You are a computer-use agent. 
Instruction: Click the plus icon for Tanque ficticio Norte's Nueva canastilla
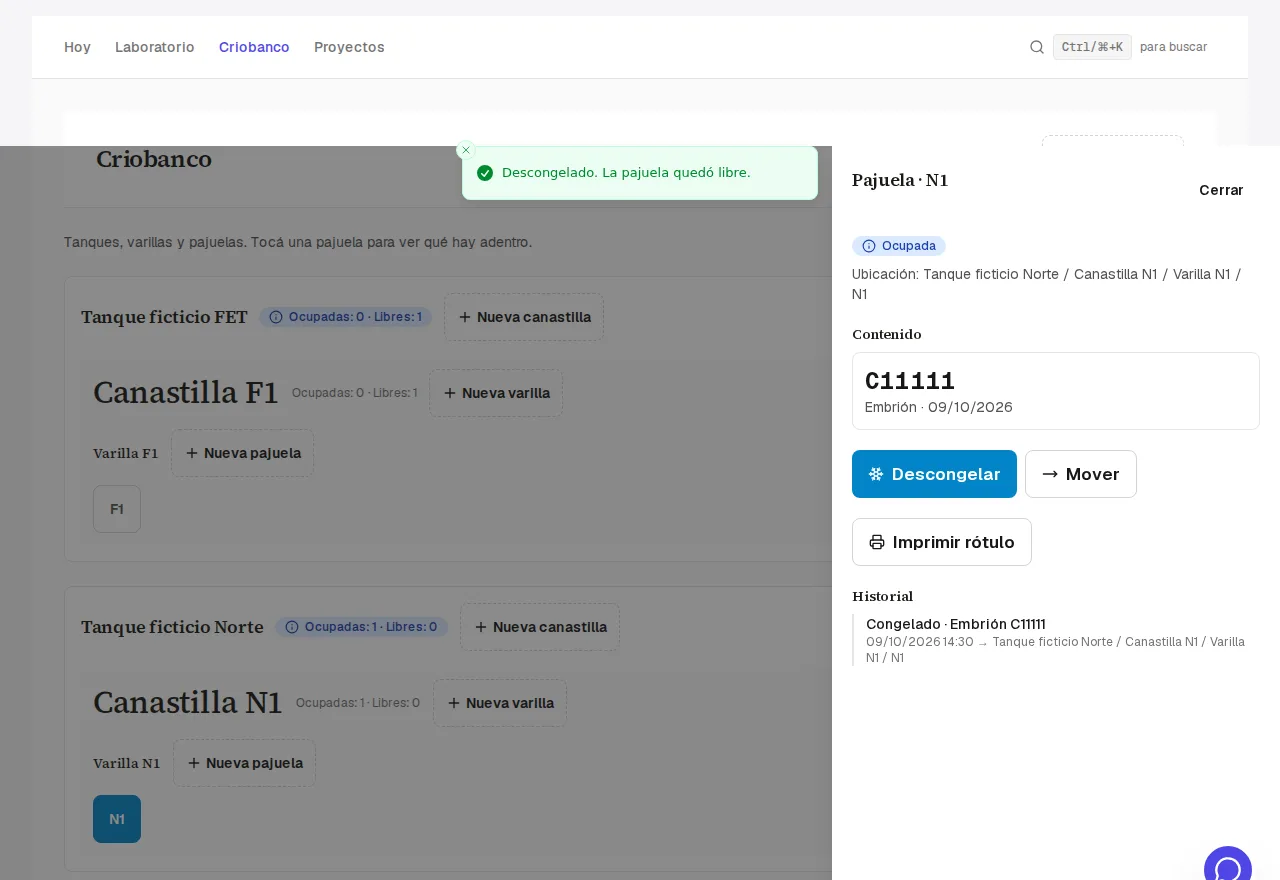coord(481,627)
